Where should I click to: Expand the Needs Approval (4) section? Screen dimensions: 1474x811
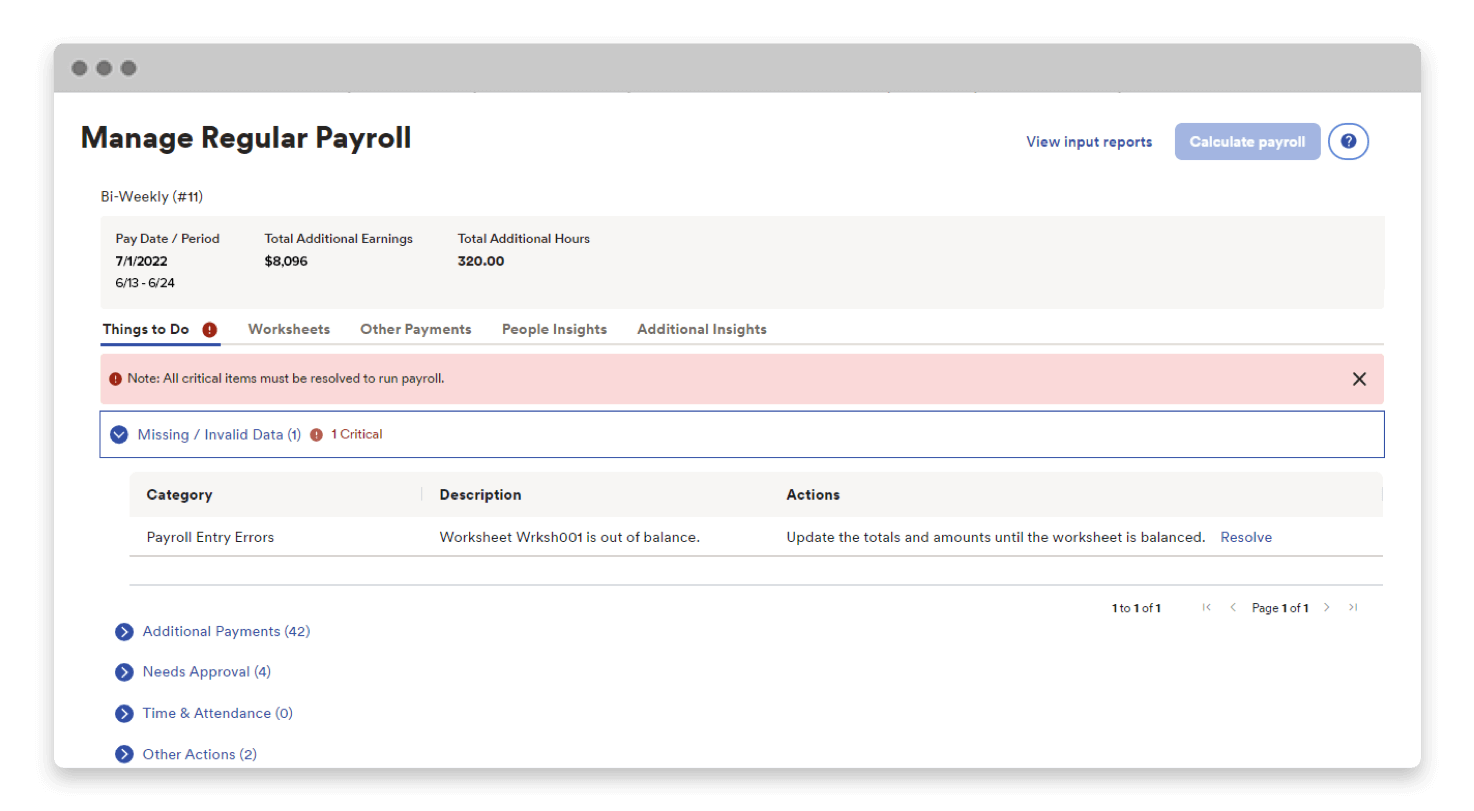pyautogui.click(x=124, y=672)
